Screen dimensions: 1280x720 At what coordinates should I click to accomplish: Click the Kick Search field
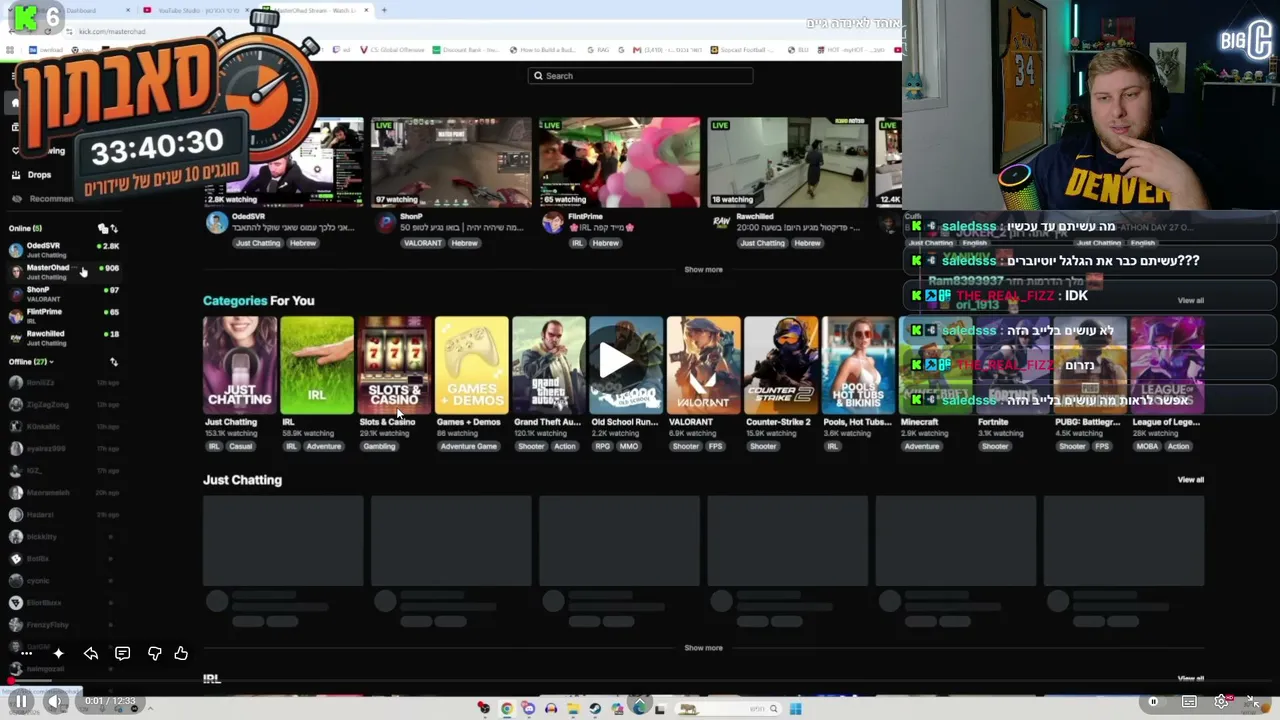[x=640, y=76]
